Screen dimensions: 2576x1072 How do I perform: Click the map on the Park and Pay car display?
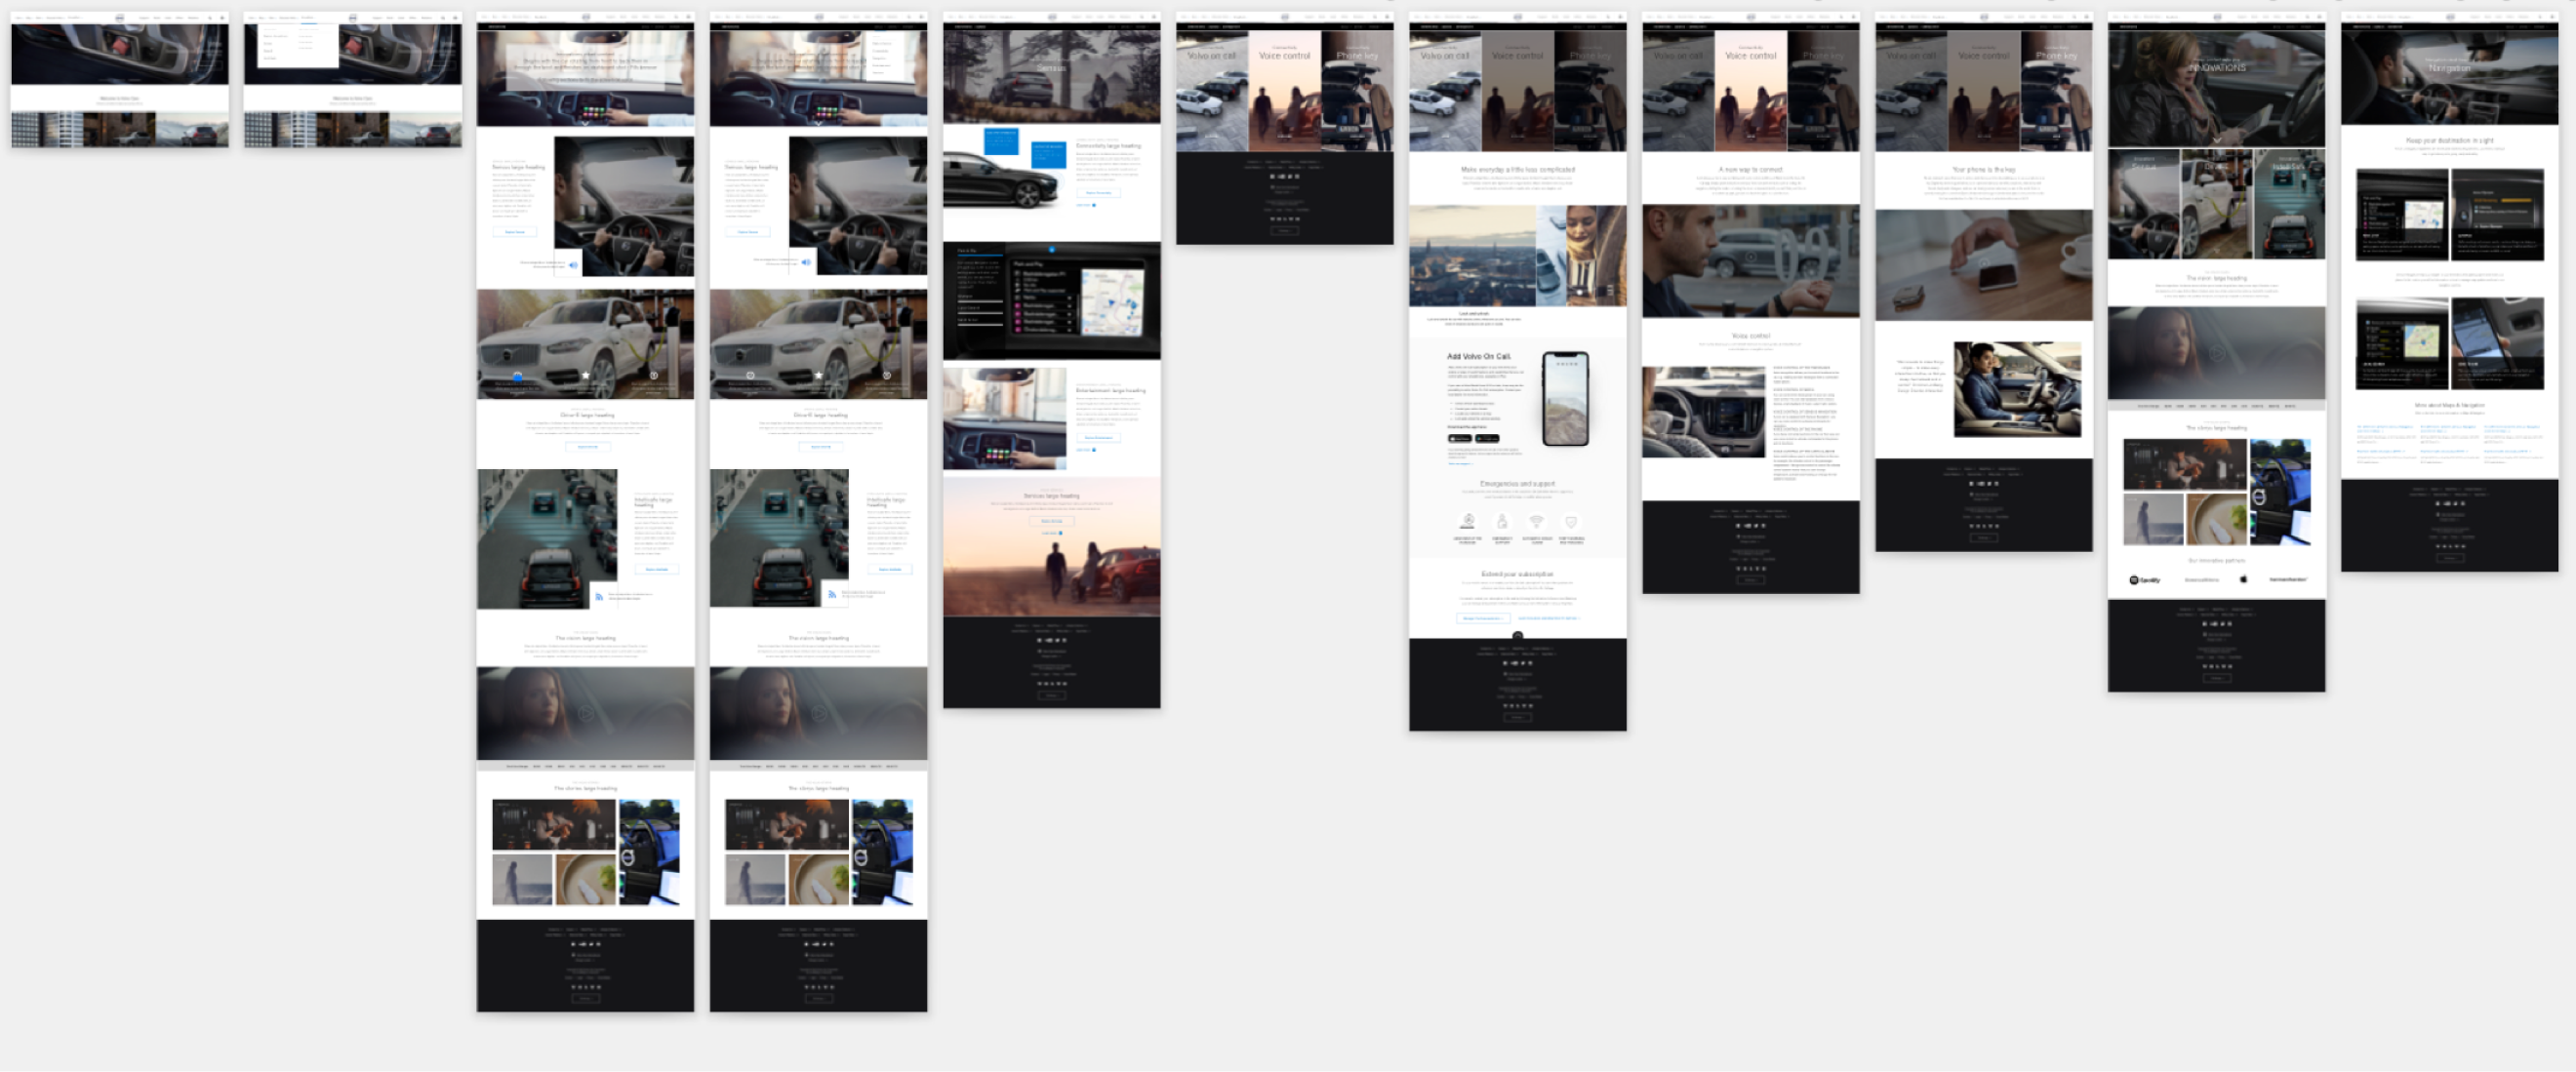(1112, 301)
